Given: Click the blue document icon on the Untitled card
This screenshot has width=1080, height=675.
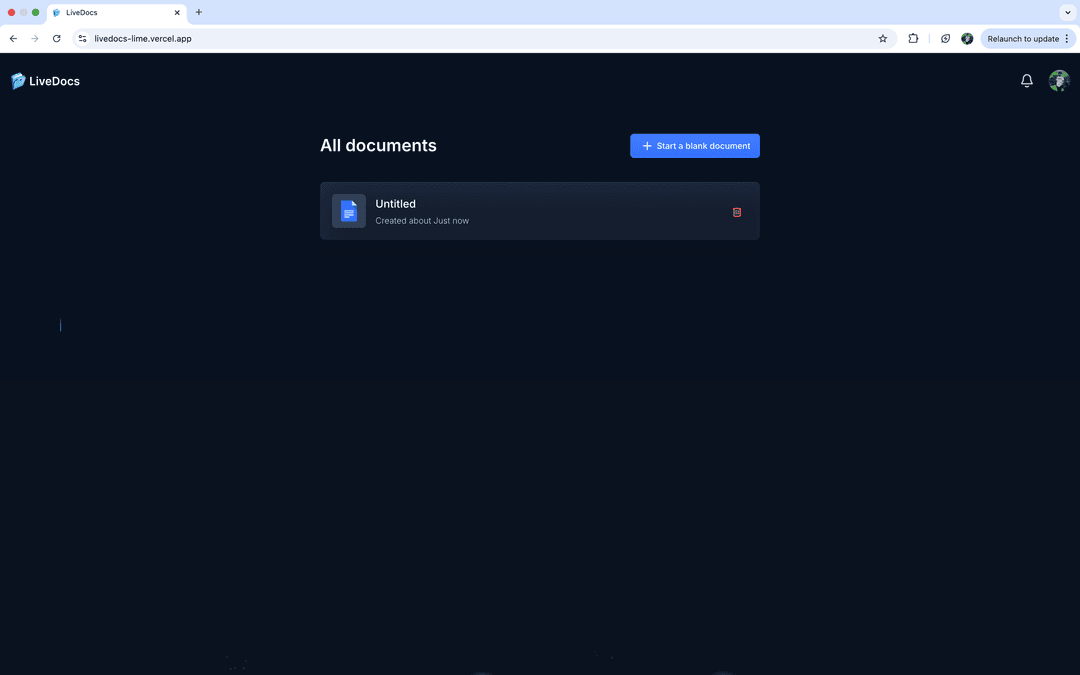Looking at the screenshot, I should pos(348,211).
